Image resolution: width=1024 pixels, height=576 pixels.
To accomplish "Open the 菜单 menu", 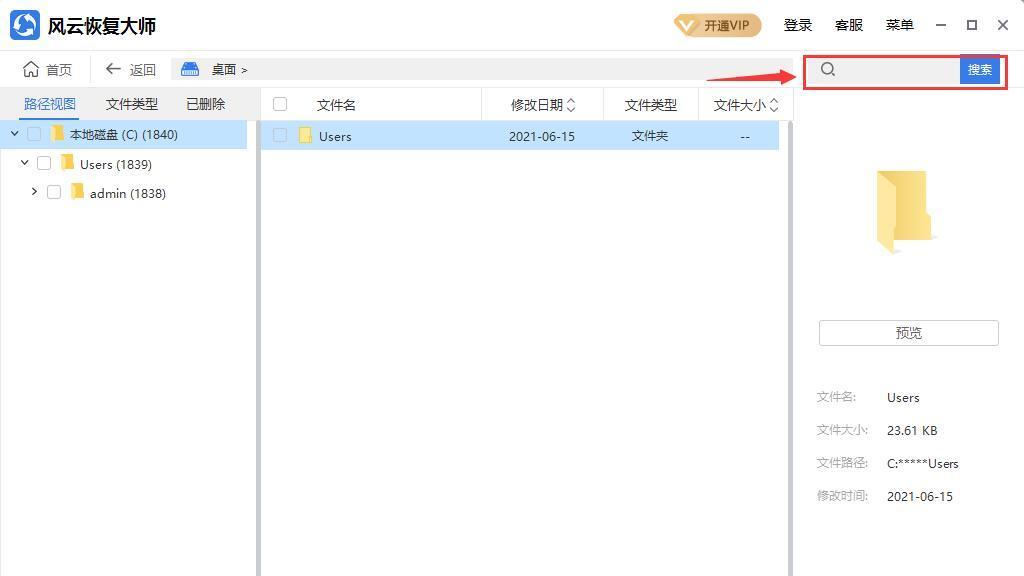I will (x=899, y=25).
